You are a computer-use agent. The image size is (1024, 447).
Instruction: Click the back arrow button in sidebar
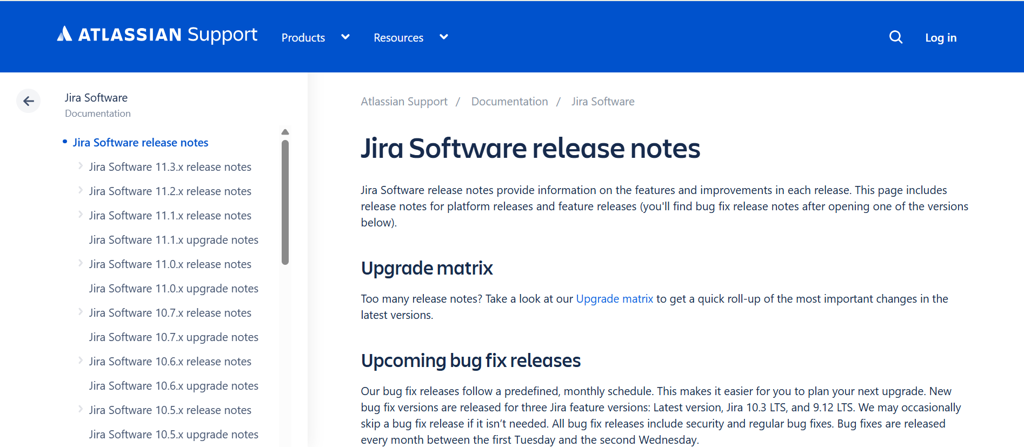28,101
